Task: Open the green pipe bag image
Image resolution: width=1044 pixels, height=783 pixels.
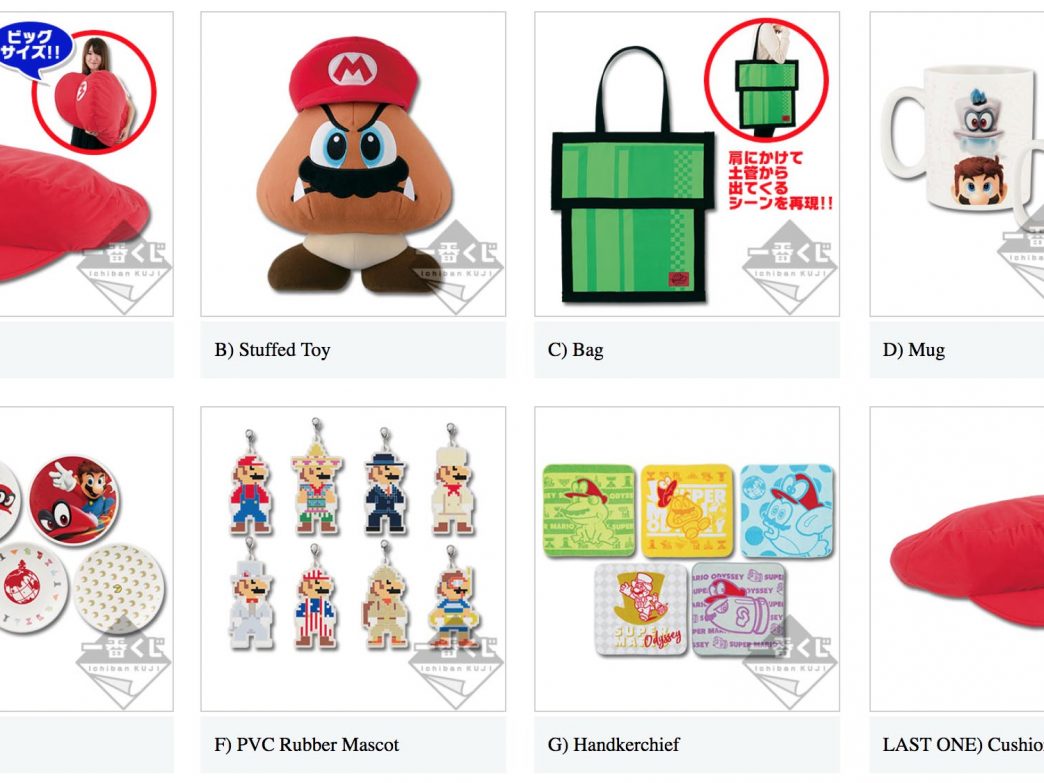Action: 686,164
